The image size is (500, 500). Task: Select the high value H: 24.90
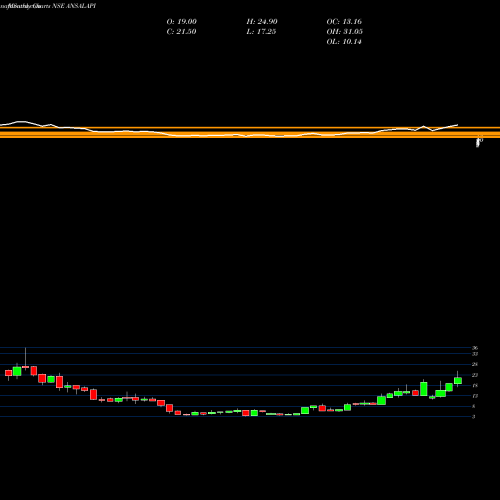(262, 22)
